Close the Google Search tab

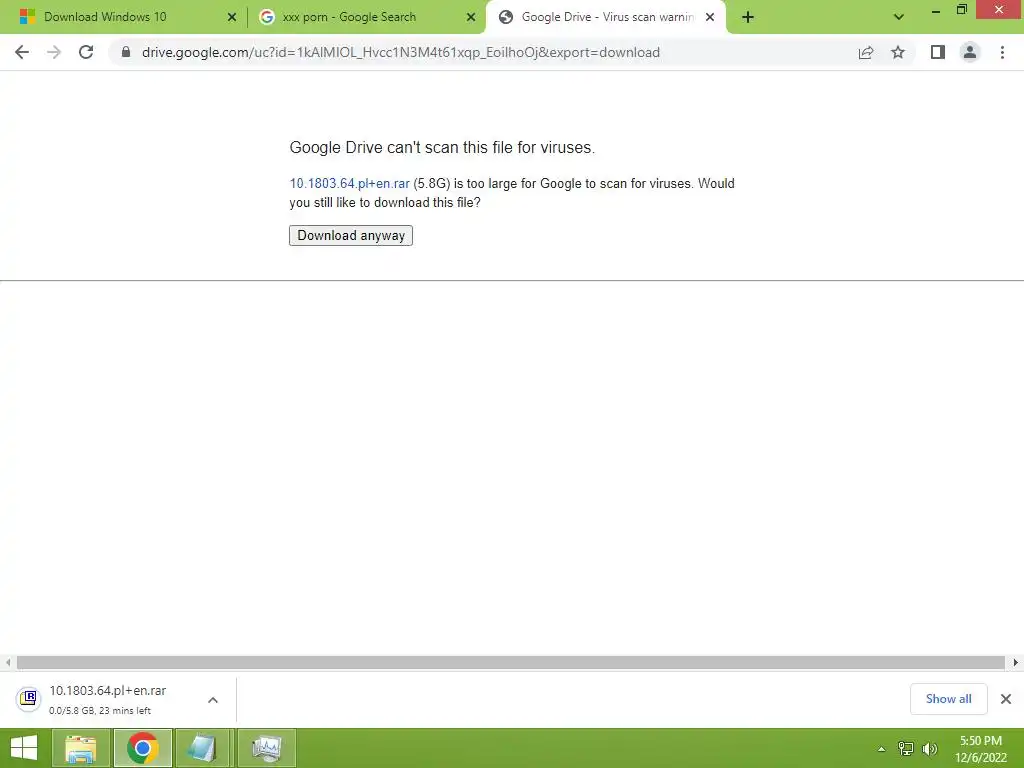click(471, 17)
